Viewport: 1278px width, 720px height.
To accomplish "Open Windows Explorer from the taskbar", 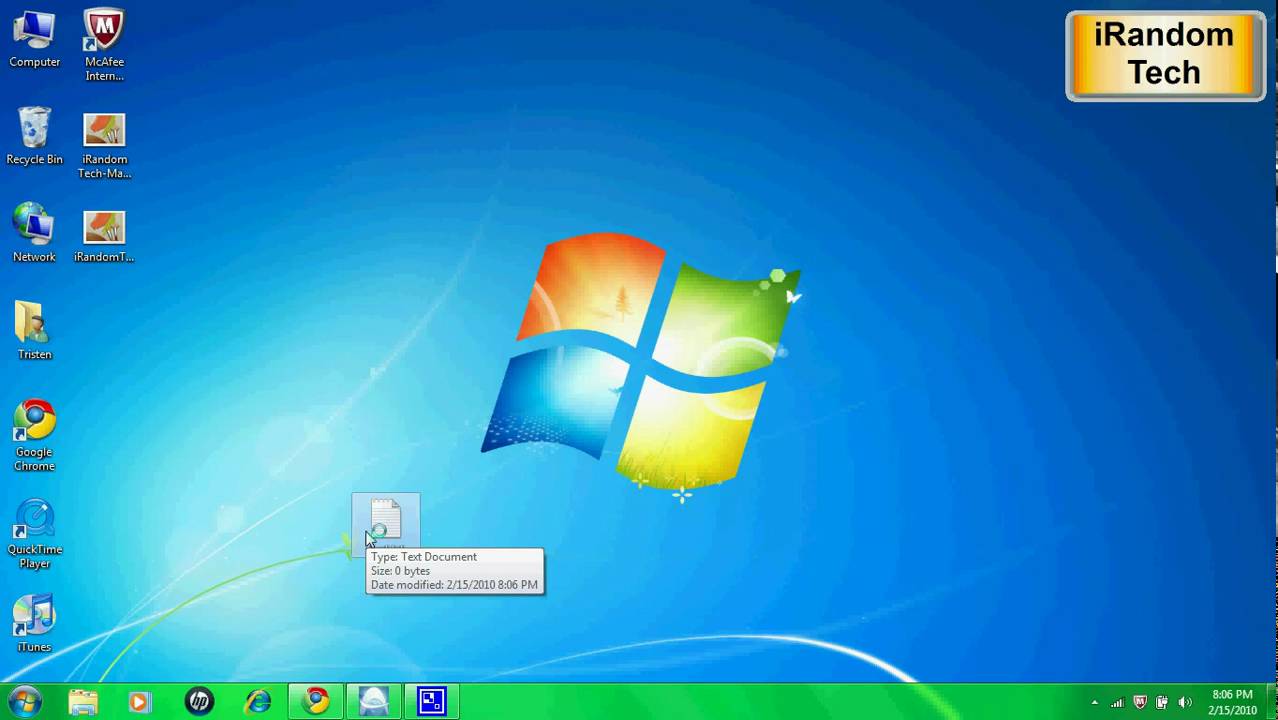I will (83, 702).
